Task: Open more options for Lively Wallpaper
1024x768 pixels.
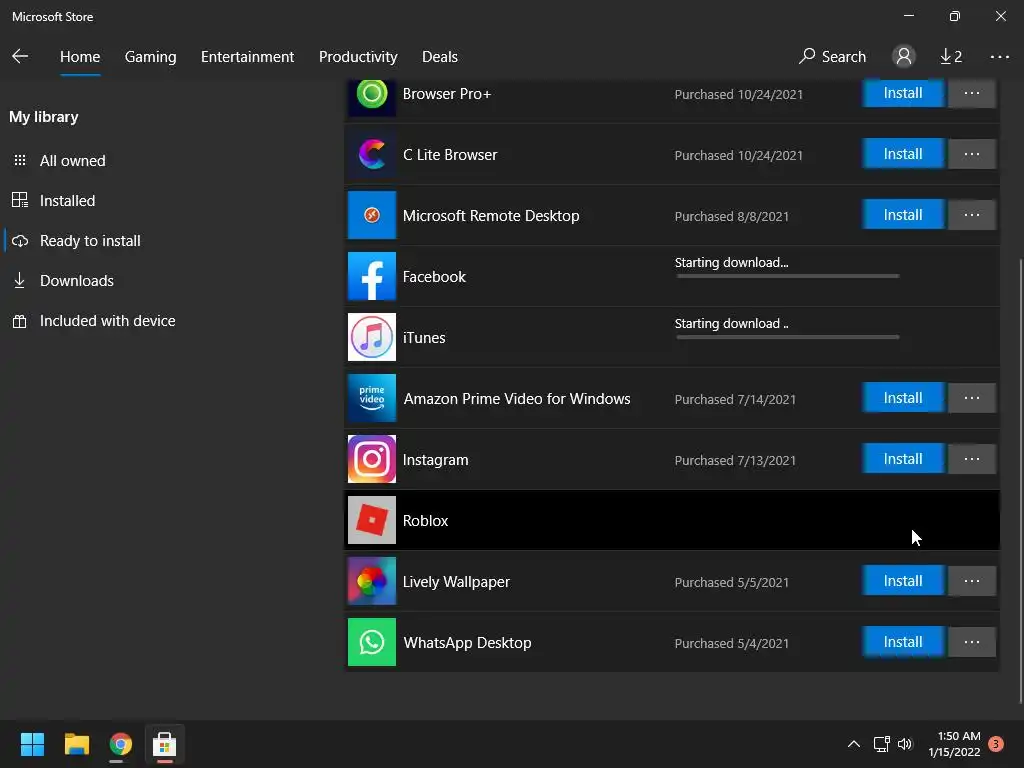Action: pos(972,581)
